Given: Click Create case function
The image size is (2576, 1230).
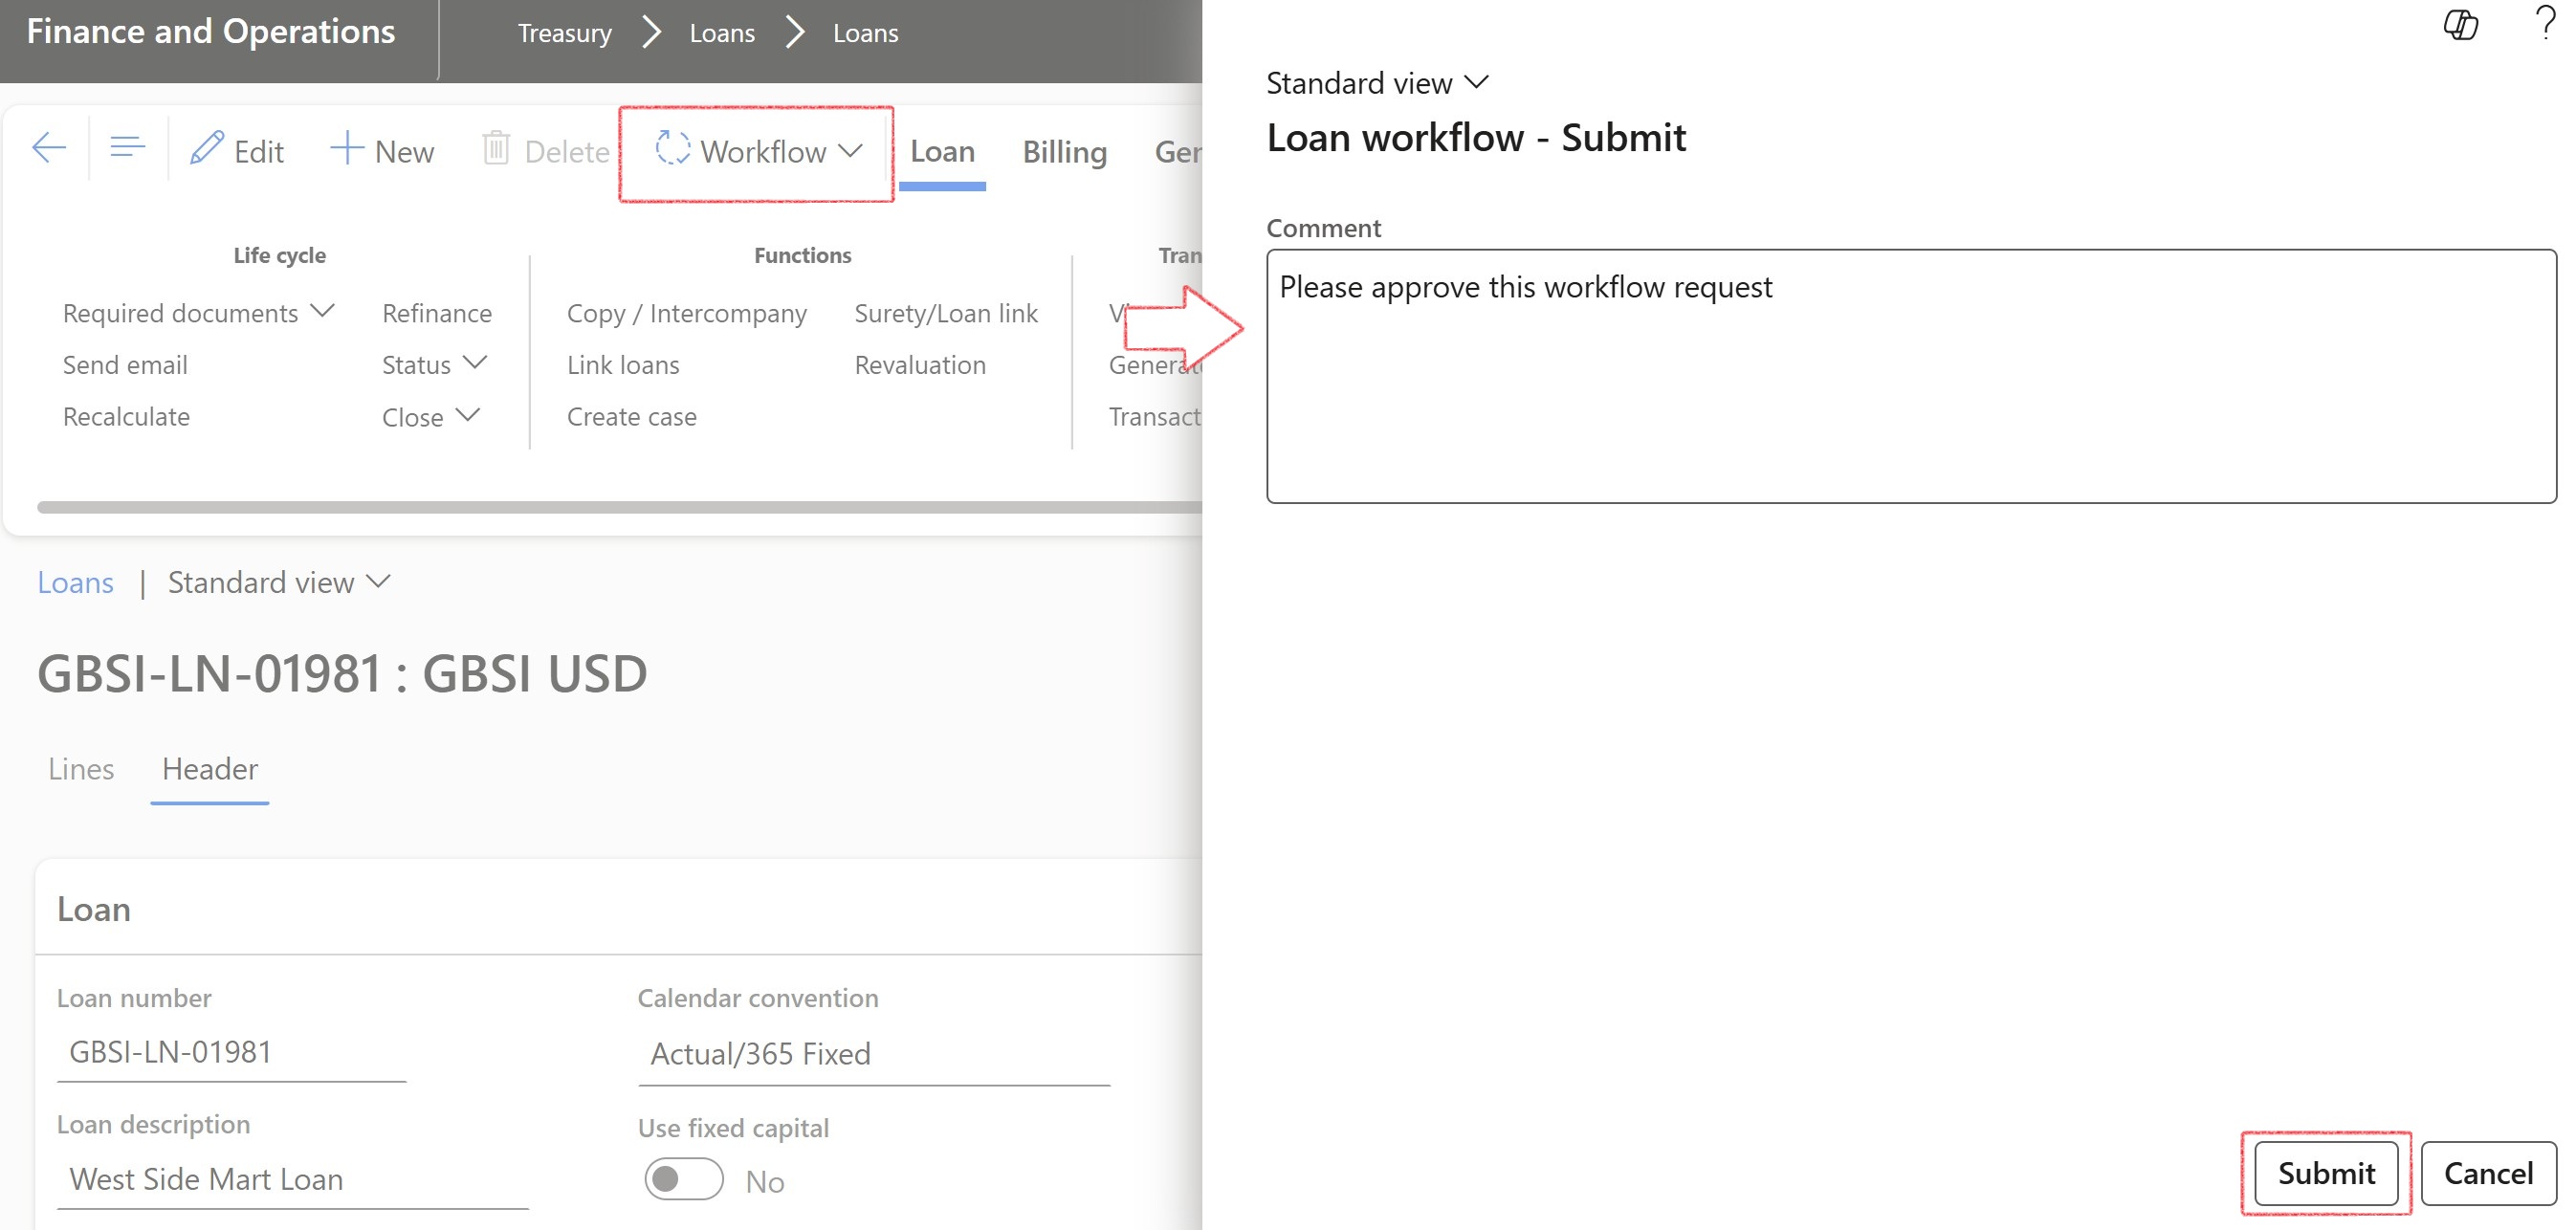Looking at the screenshot, I should (x=632, y=417).
